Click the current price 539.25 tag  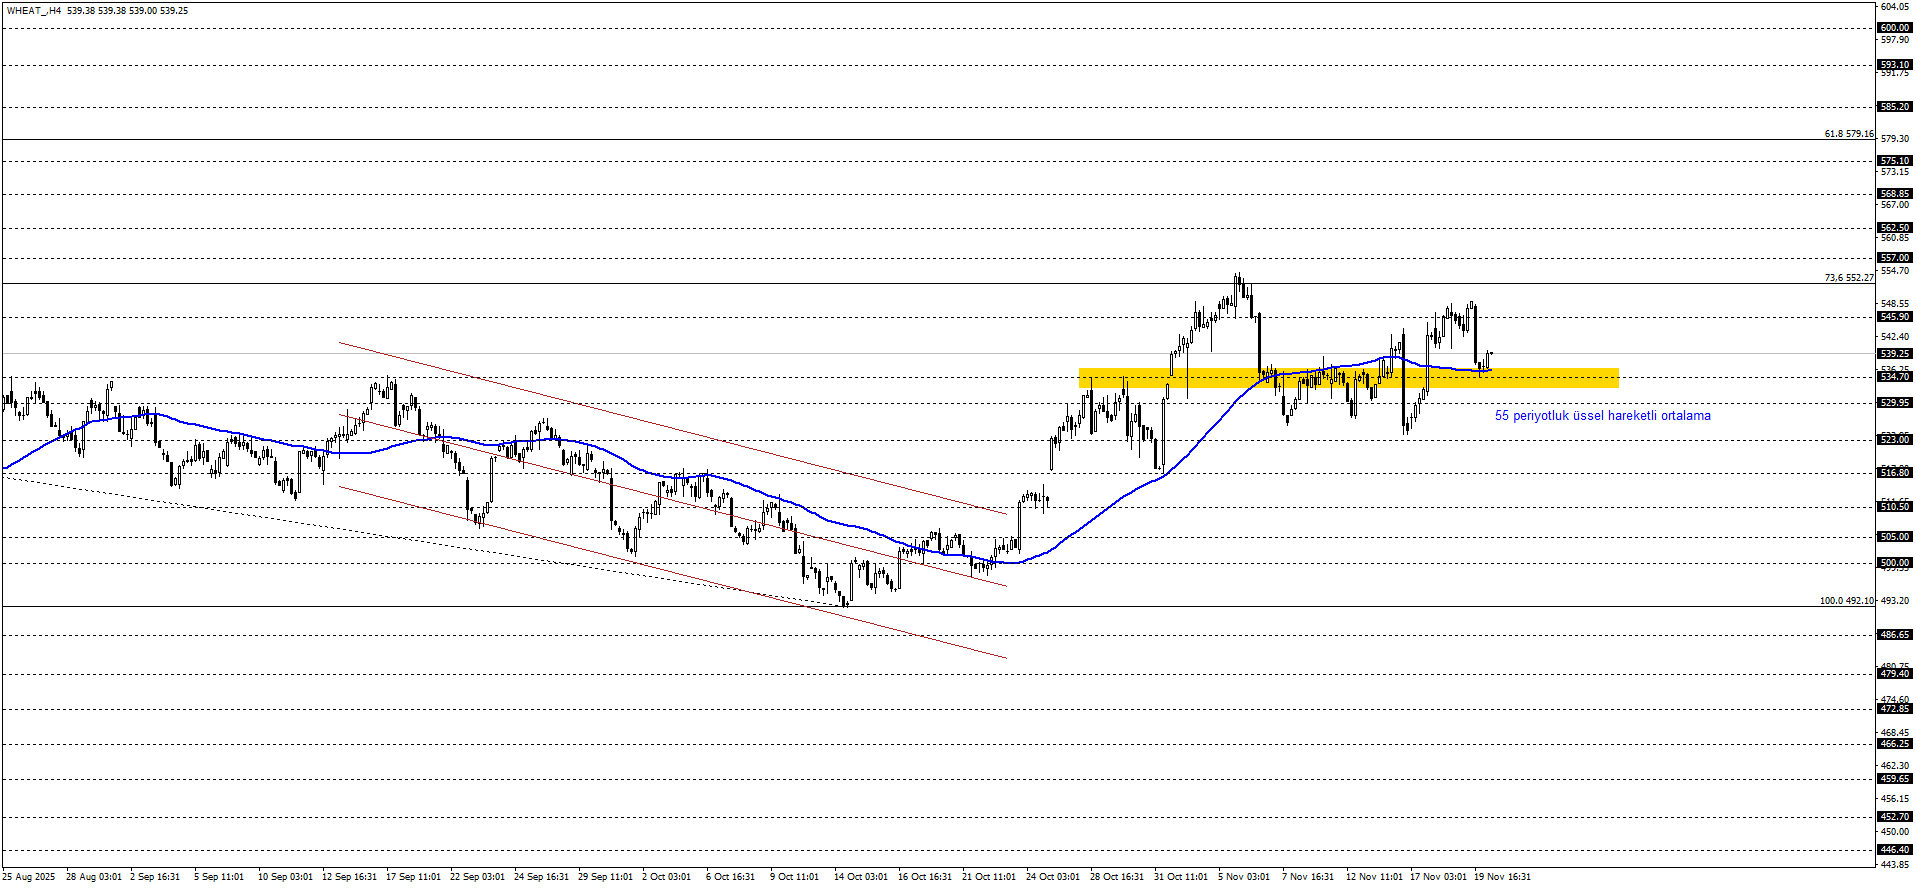tap(1895, 354)
